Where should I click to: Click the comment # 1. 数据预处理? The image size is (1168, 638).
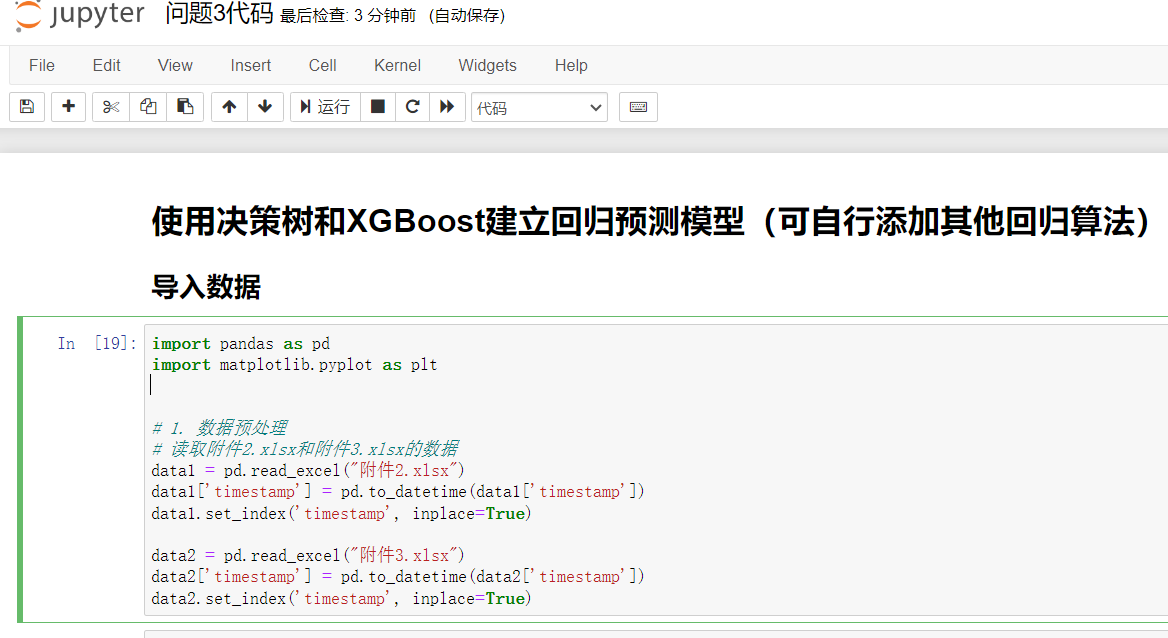[x=219, y=428]
